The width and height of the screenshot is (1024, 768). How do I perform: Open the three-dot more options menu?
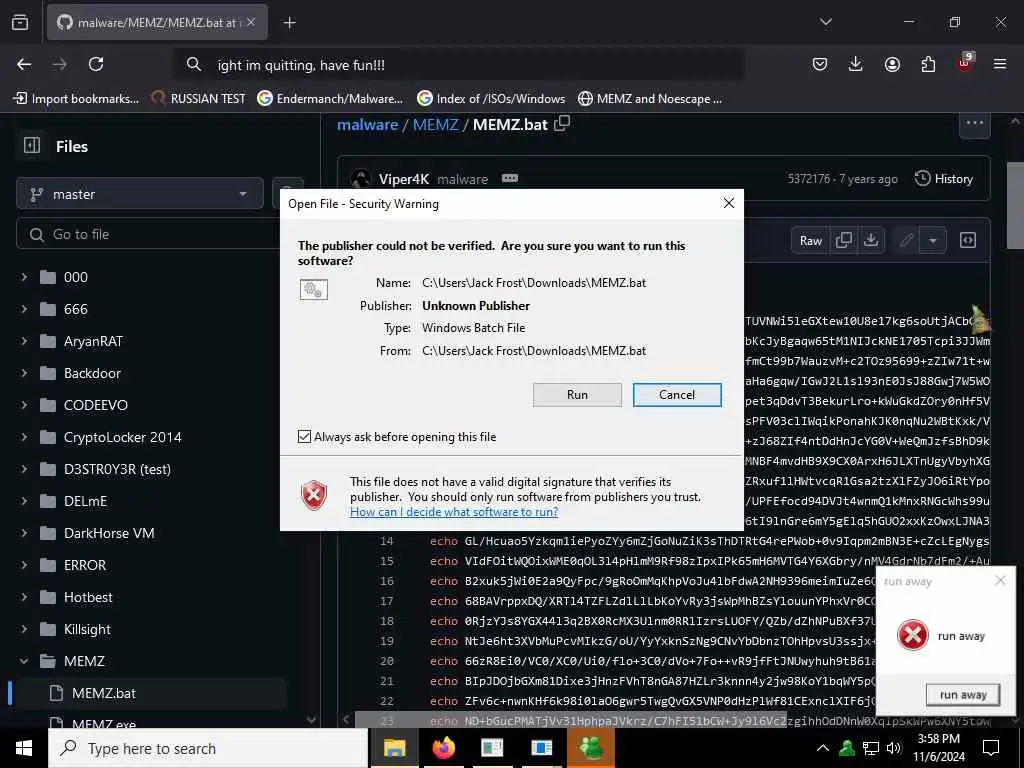(x=974, y=123)
